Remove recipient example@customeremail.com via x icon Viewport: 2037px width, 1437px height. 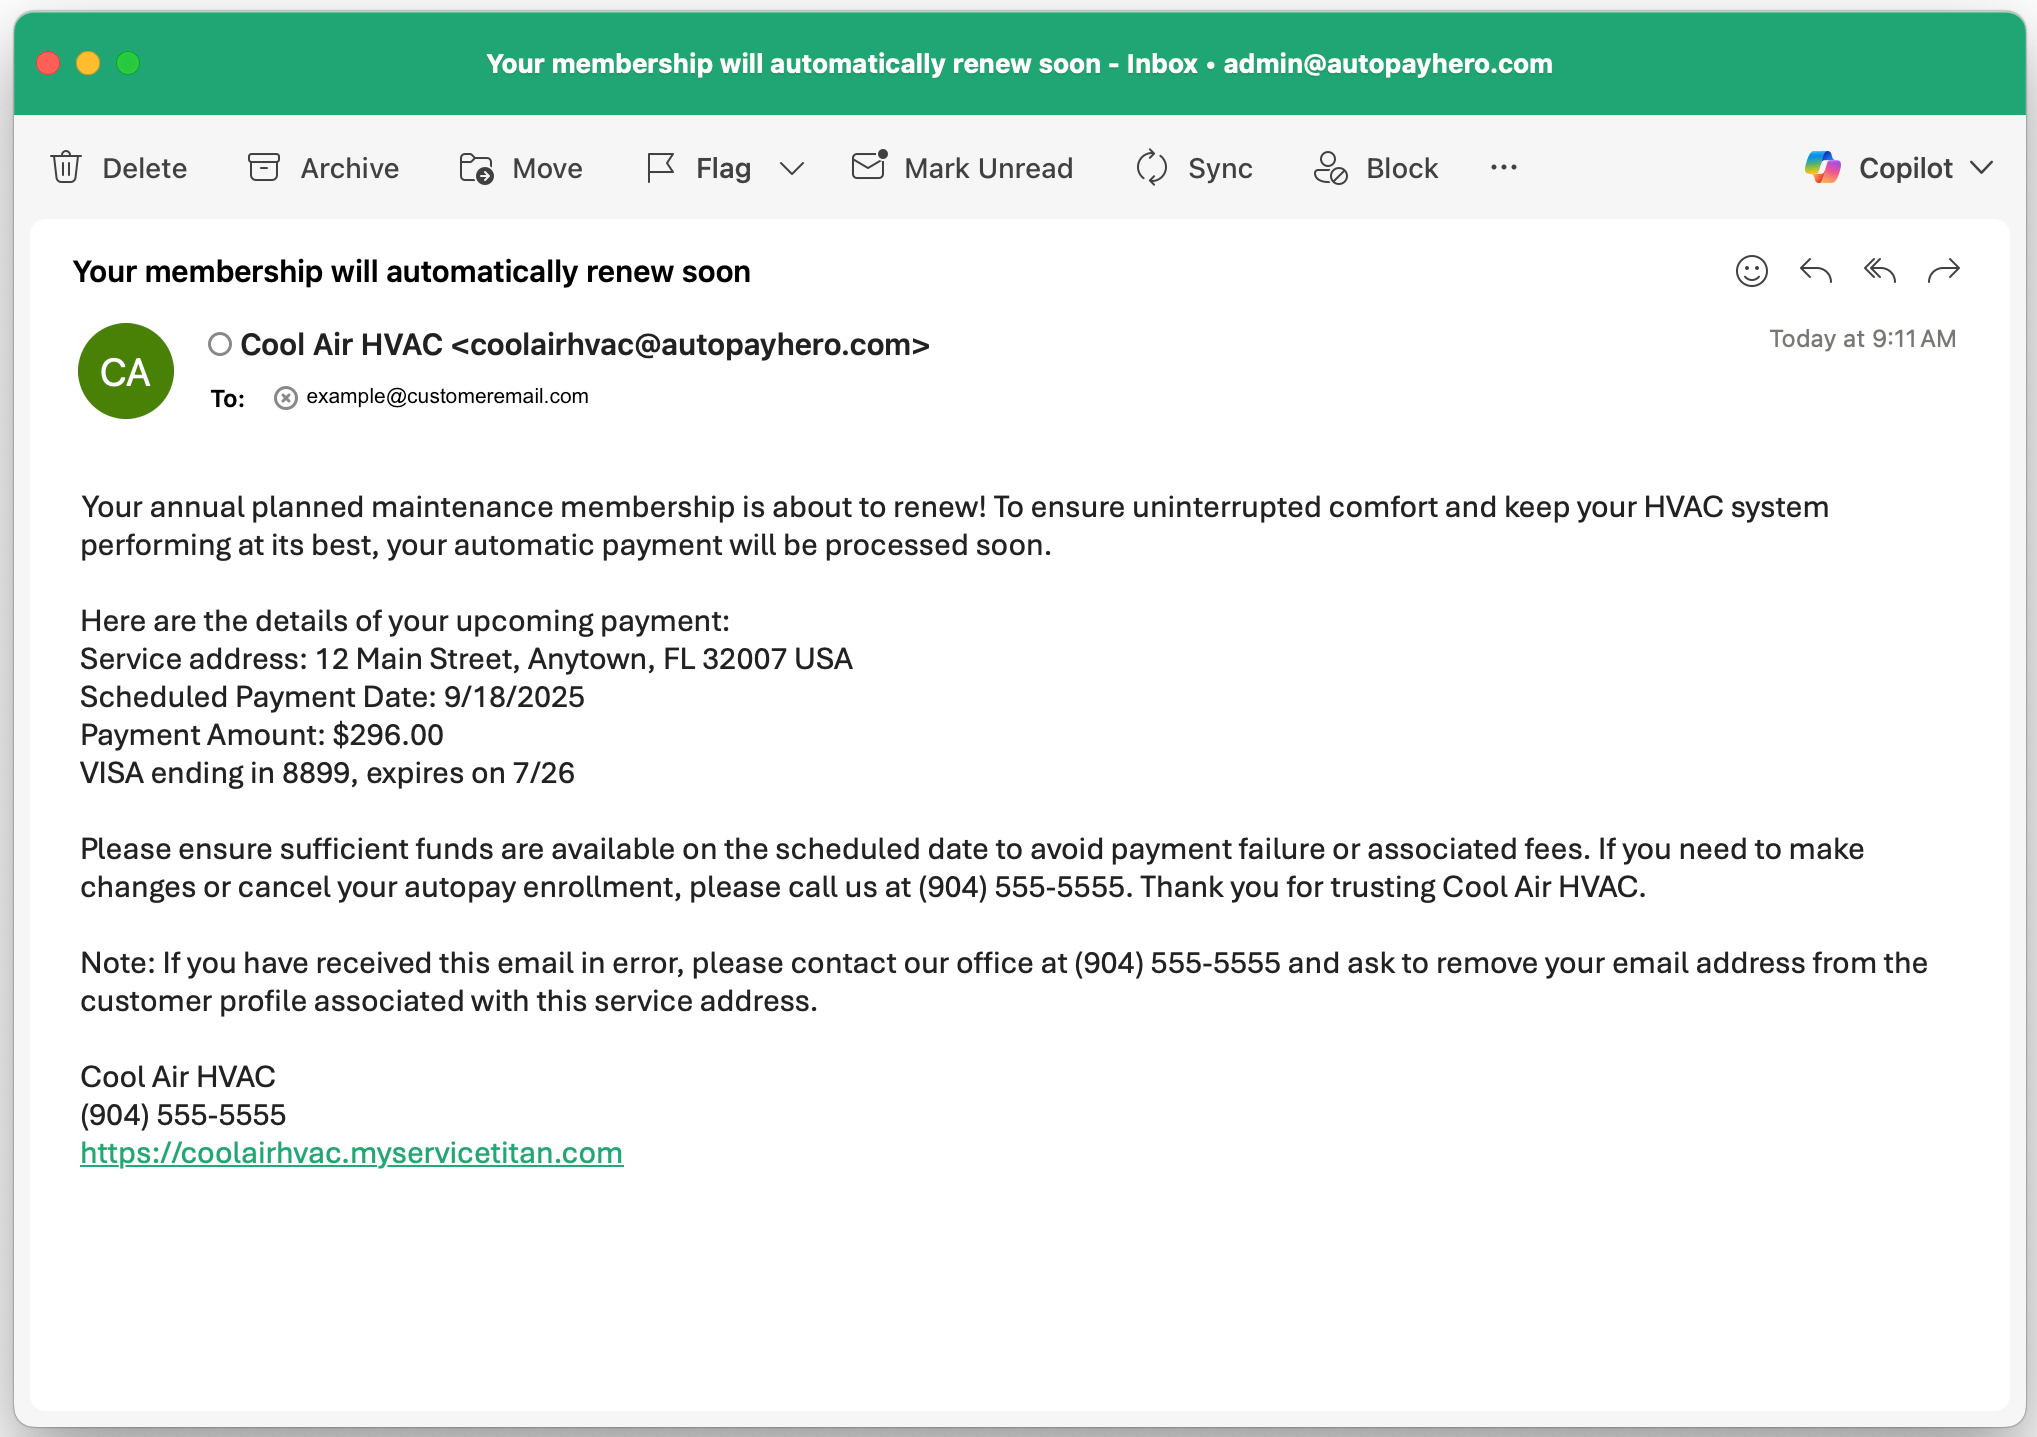286,398
